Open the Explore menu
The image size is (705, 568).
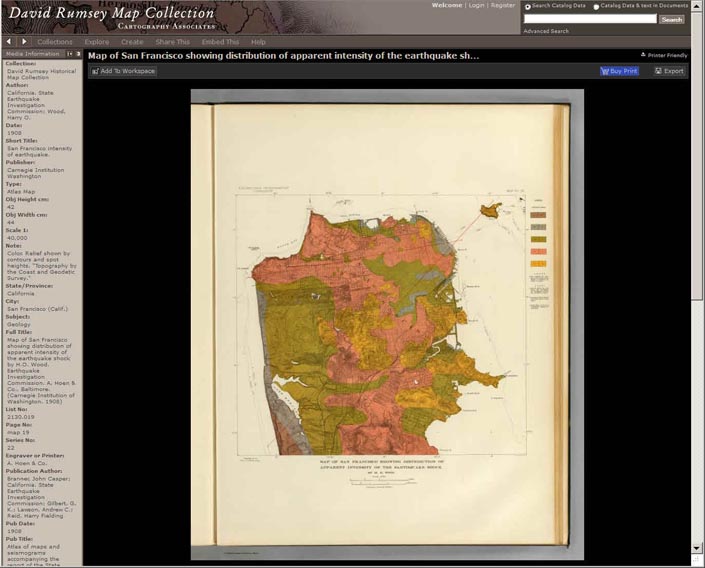(97, 42)
